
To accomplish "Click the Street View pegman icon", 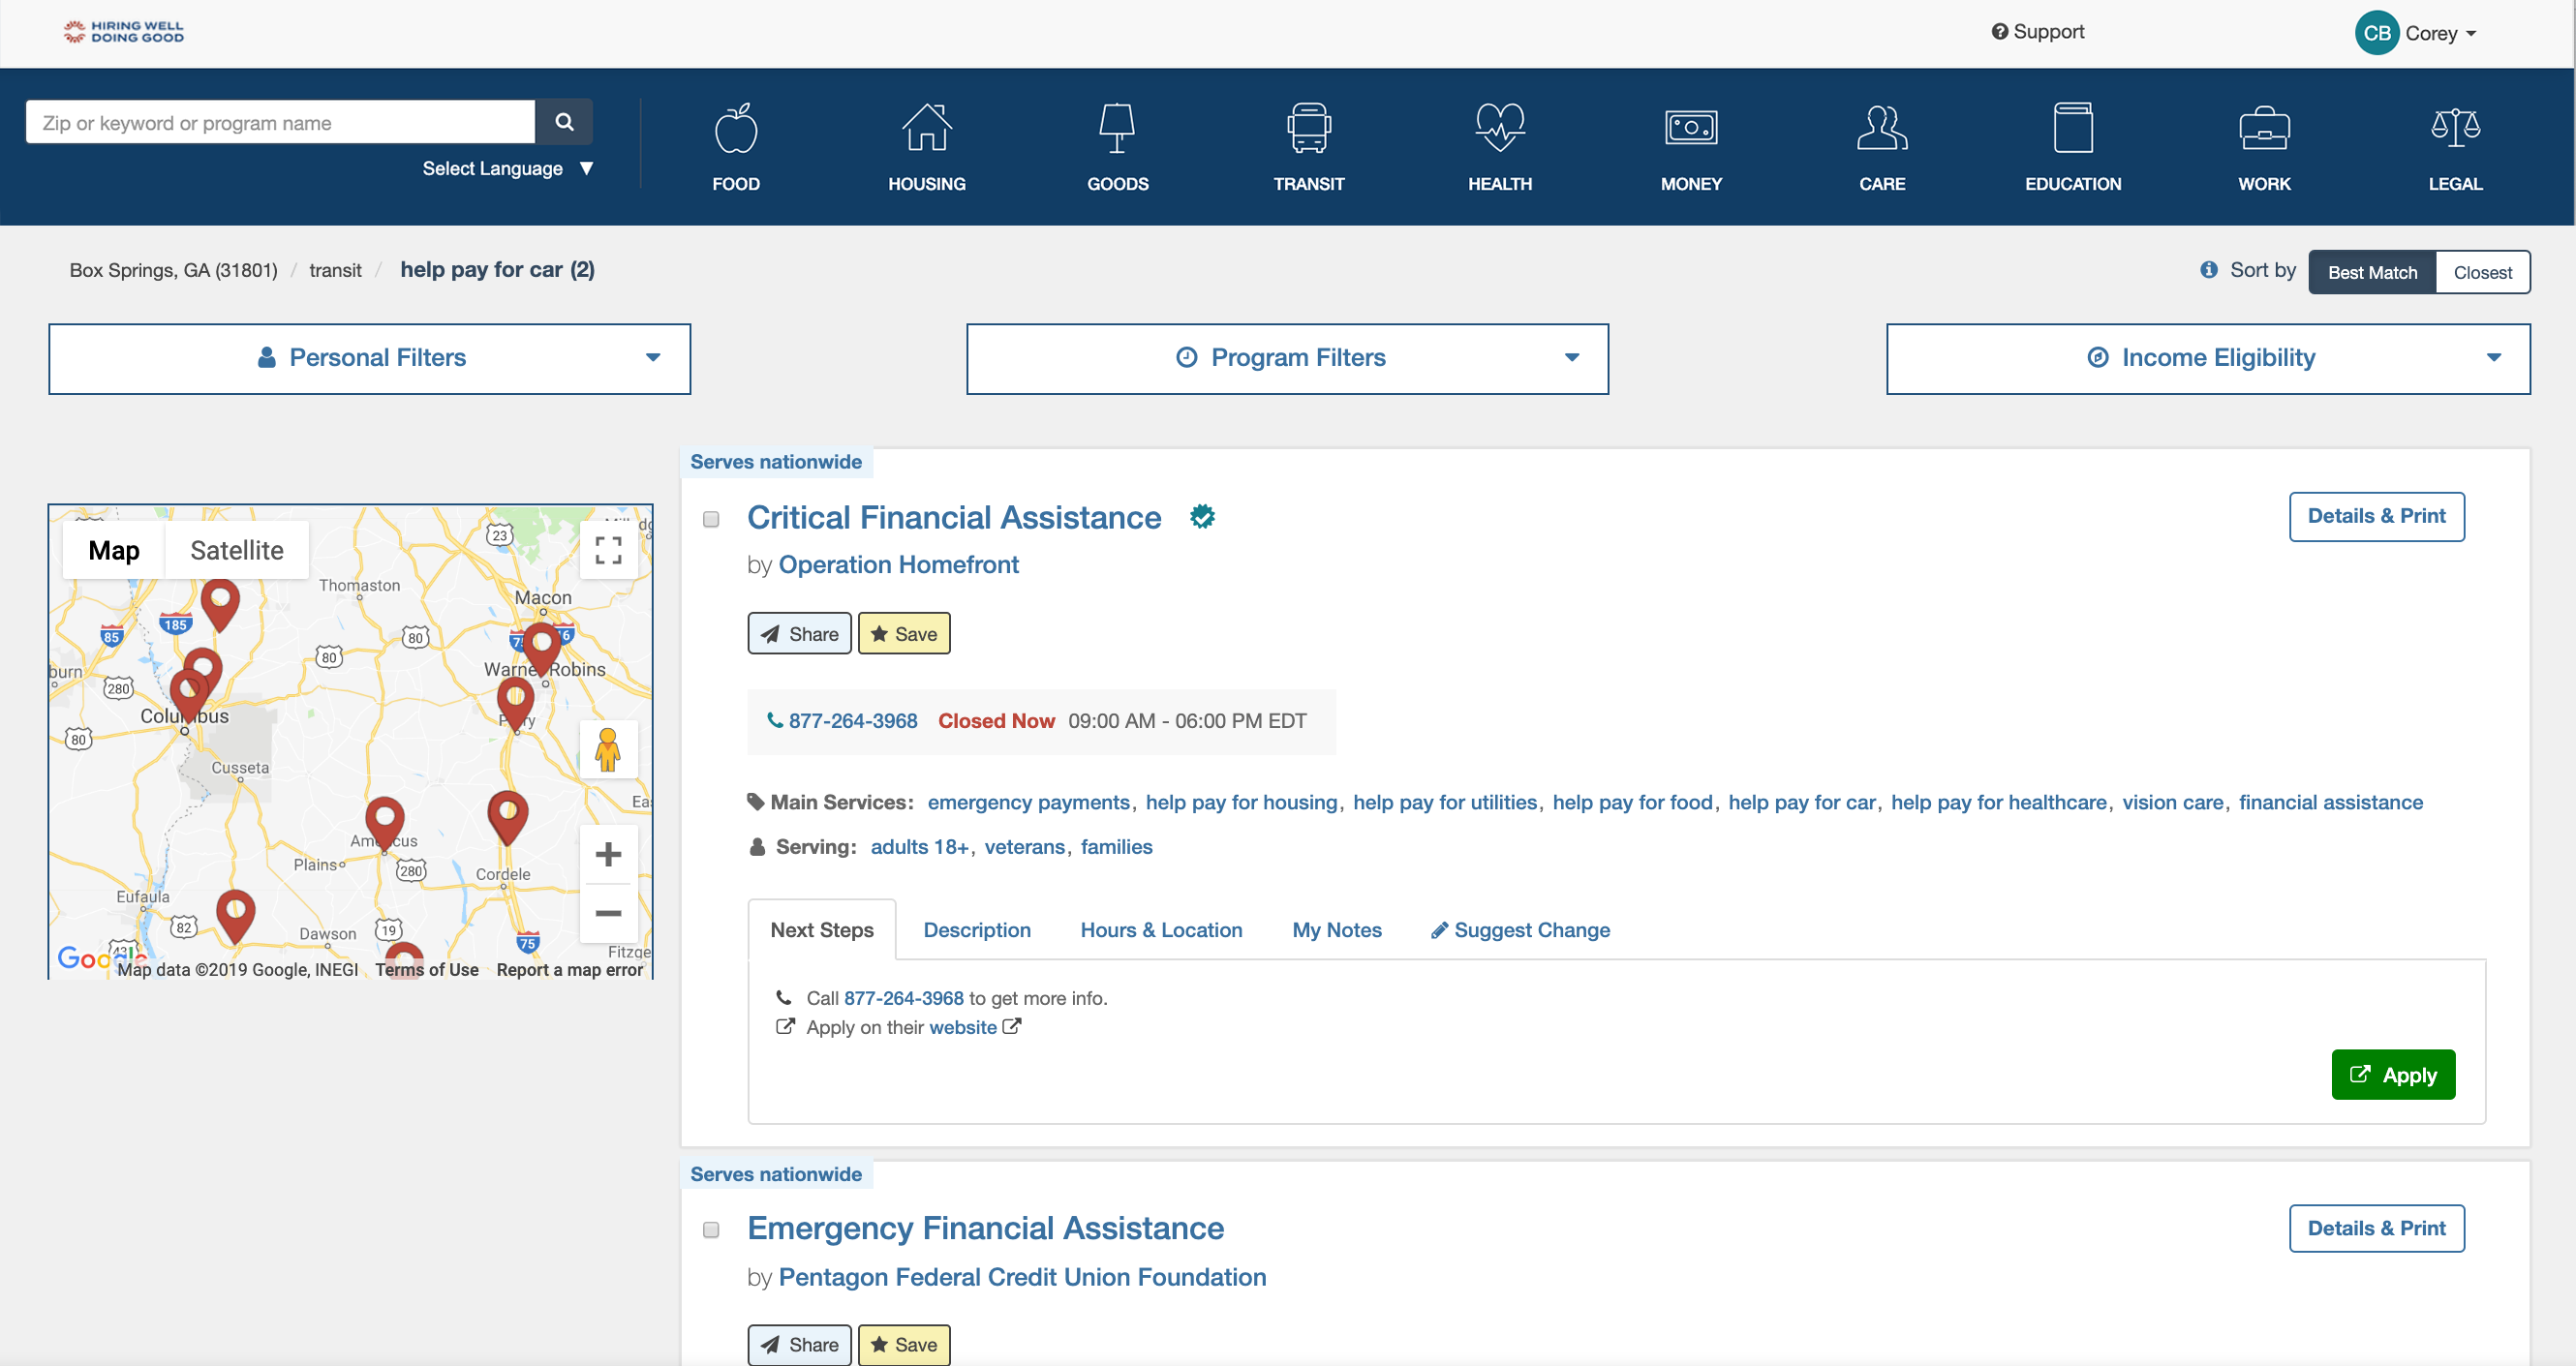I will (608, 749).
